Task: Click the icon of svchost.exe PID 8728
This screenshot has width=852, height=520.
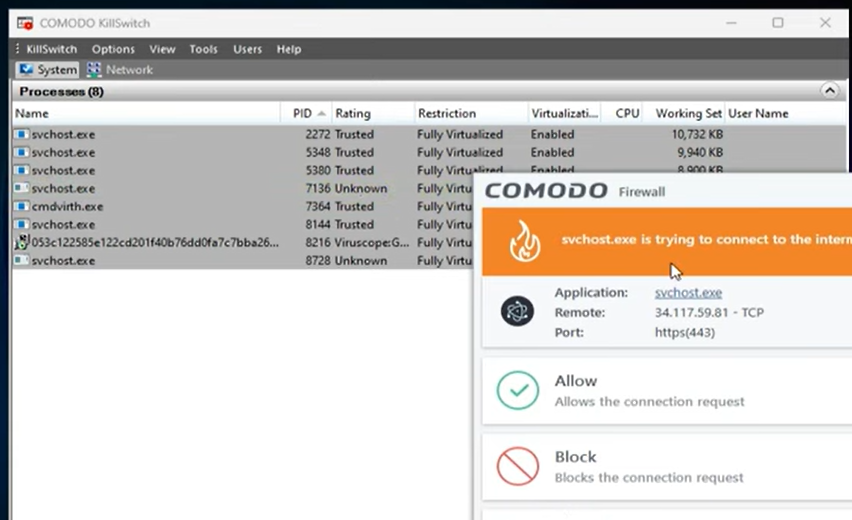Action: [x=21, y=260]
